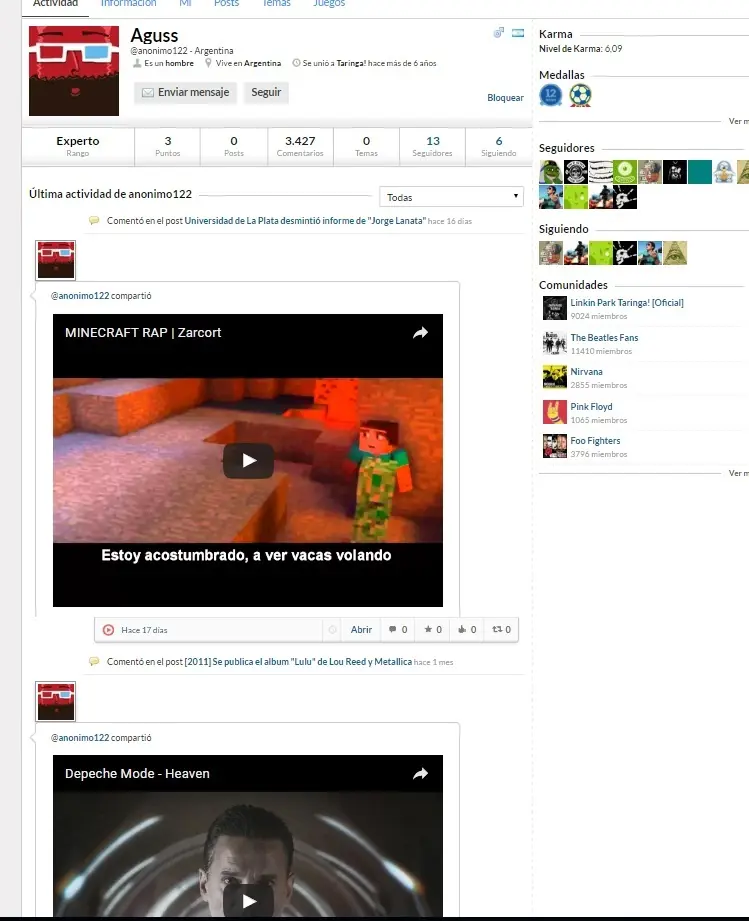Click Ver más under Medallas section

point(738,121)
